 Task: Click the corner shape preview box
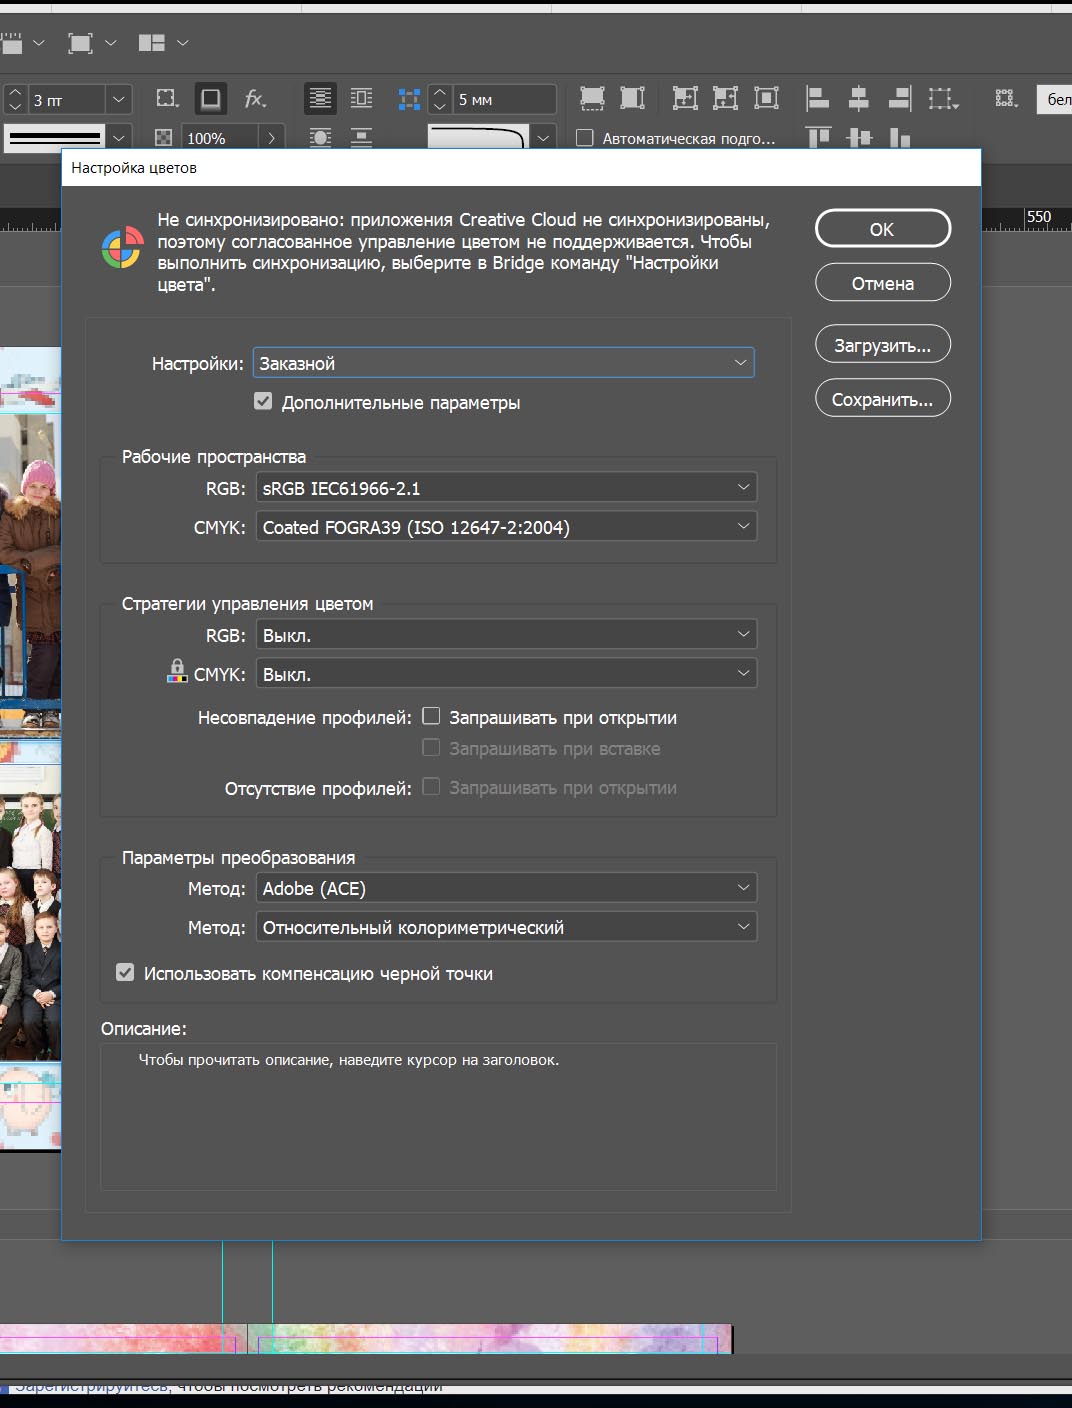click(478, 138)
